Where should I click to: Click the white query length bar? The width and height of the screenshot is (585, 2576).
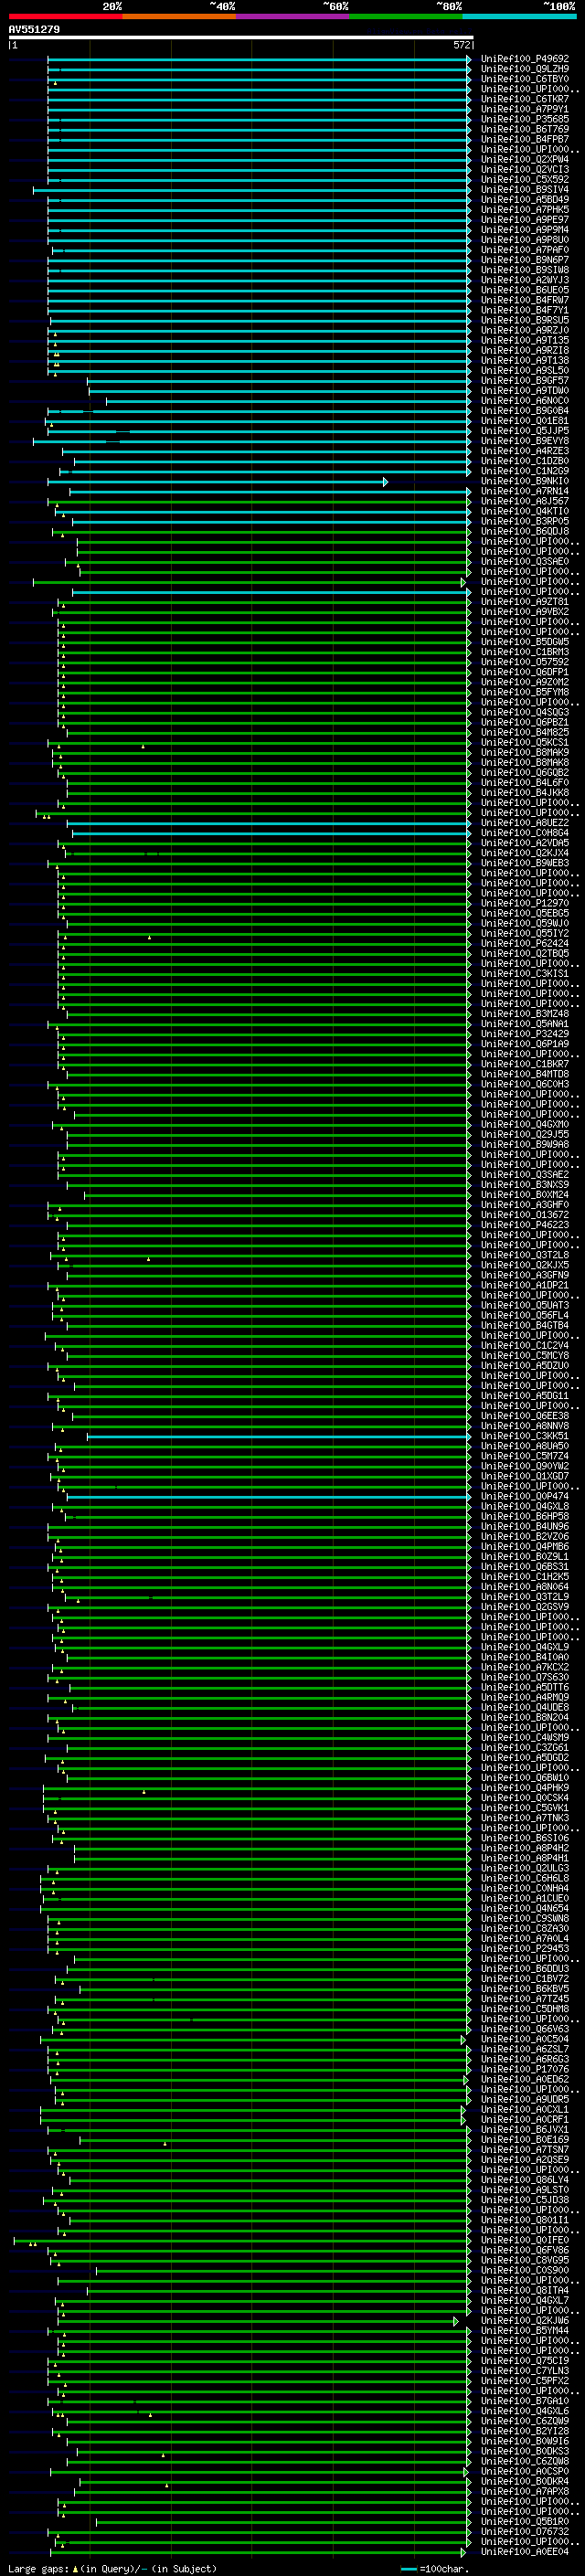pos(241,37)
